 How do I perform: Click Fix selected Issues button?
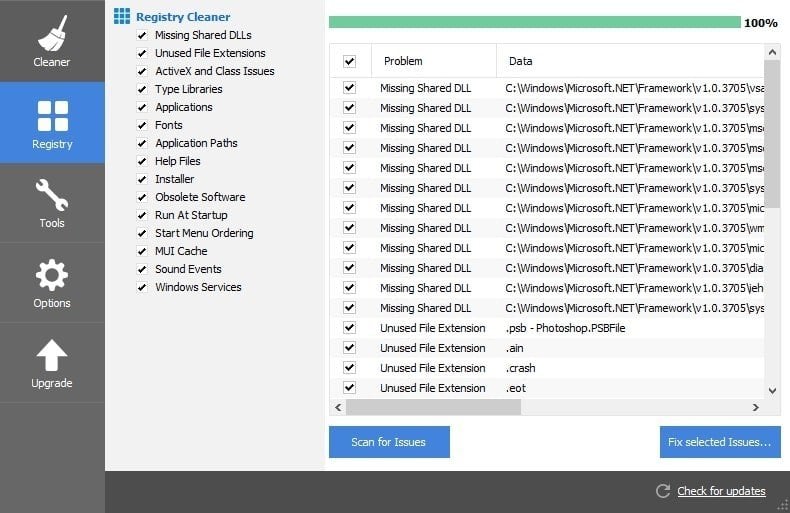(x=720, y=442)
